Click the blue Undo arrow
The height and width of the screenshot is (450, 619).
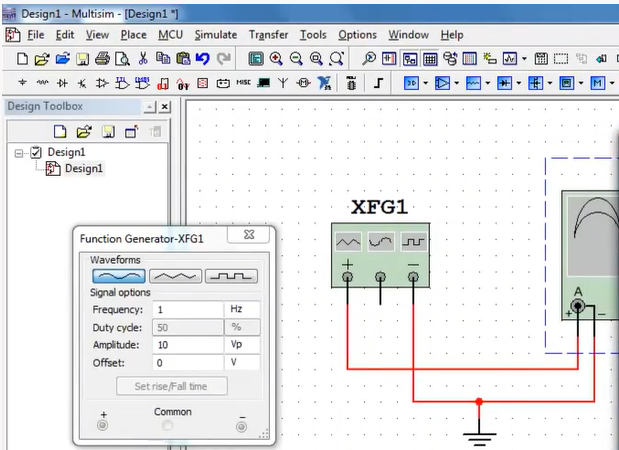203,59
